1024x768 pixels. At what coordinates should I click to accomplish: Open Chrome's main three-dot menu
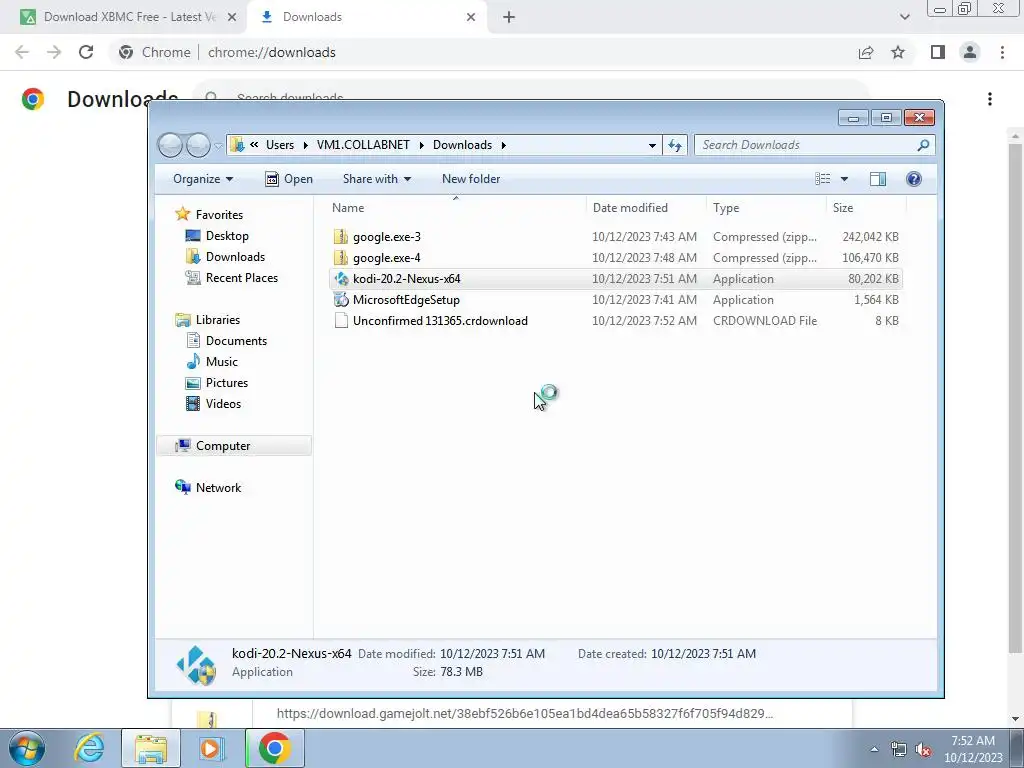pyautogui.click(x=1002, y=52)
